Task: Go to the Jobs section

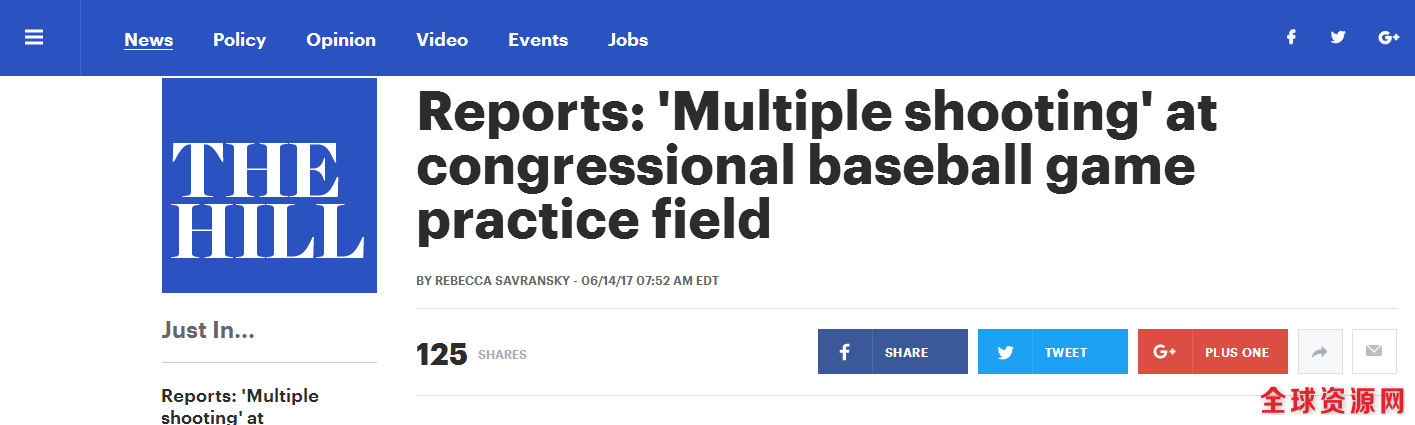Action: (x=628, y=40)
